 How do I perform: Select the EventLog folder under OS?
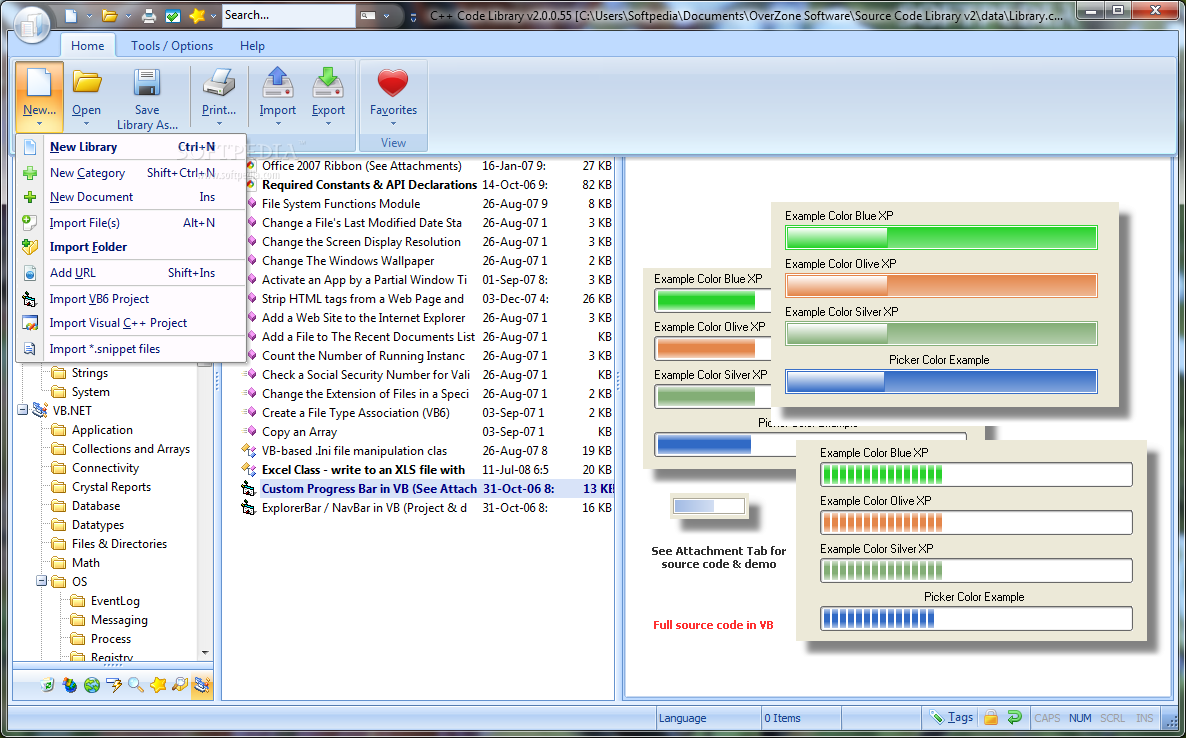pos(115,600)
